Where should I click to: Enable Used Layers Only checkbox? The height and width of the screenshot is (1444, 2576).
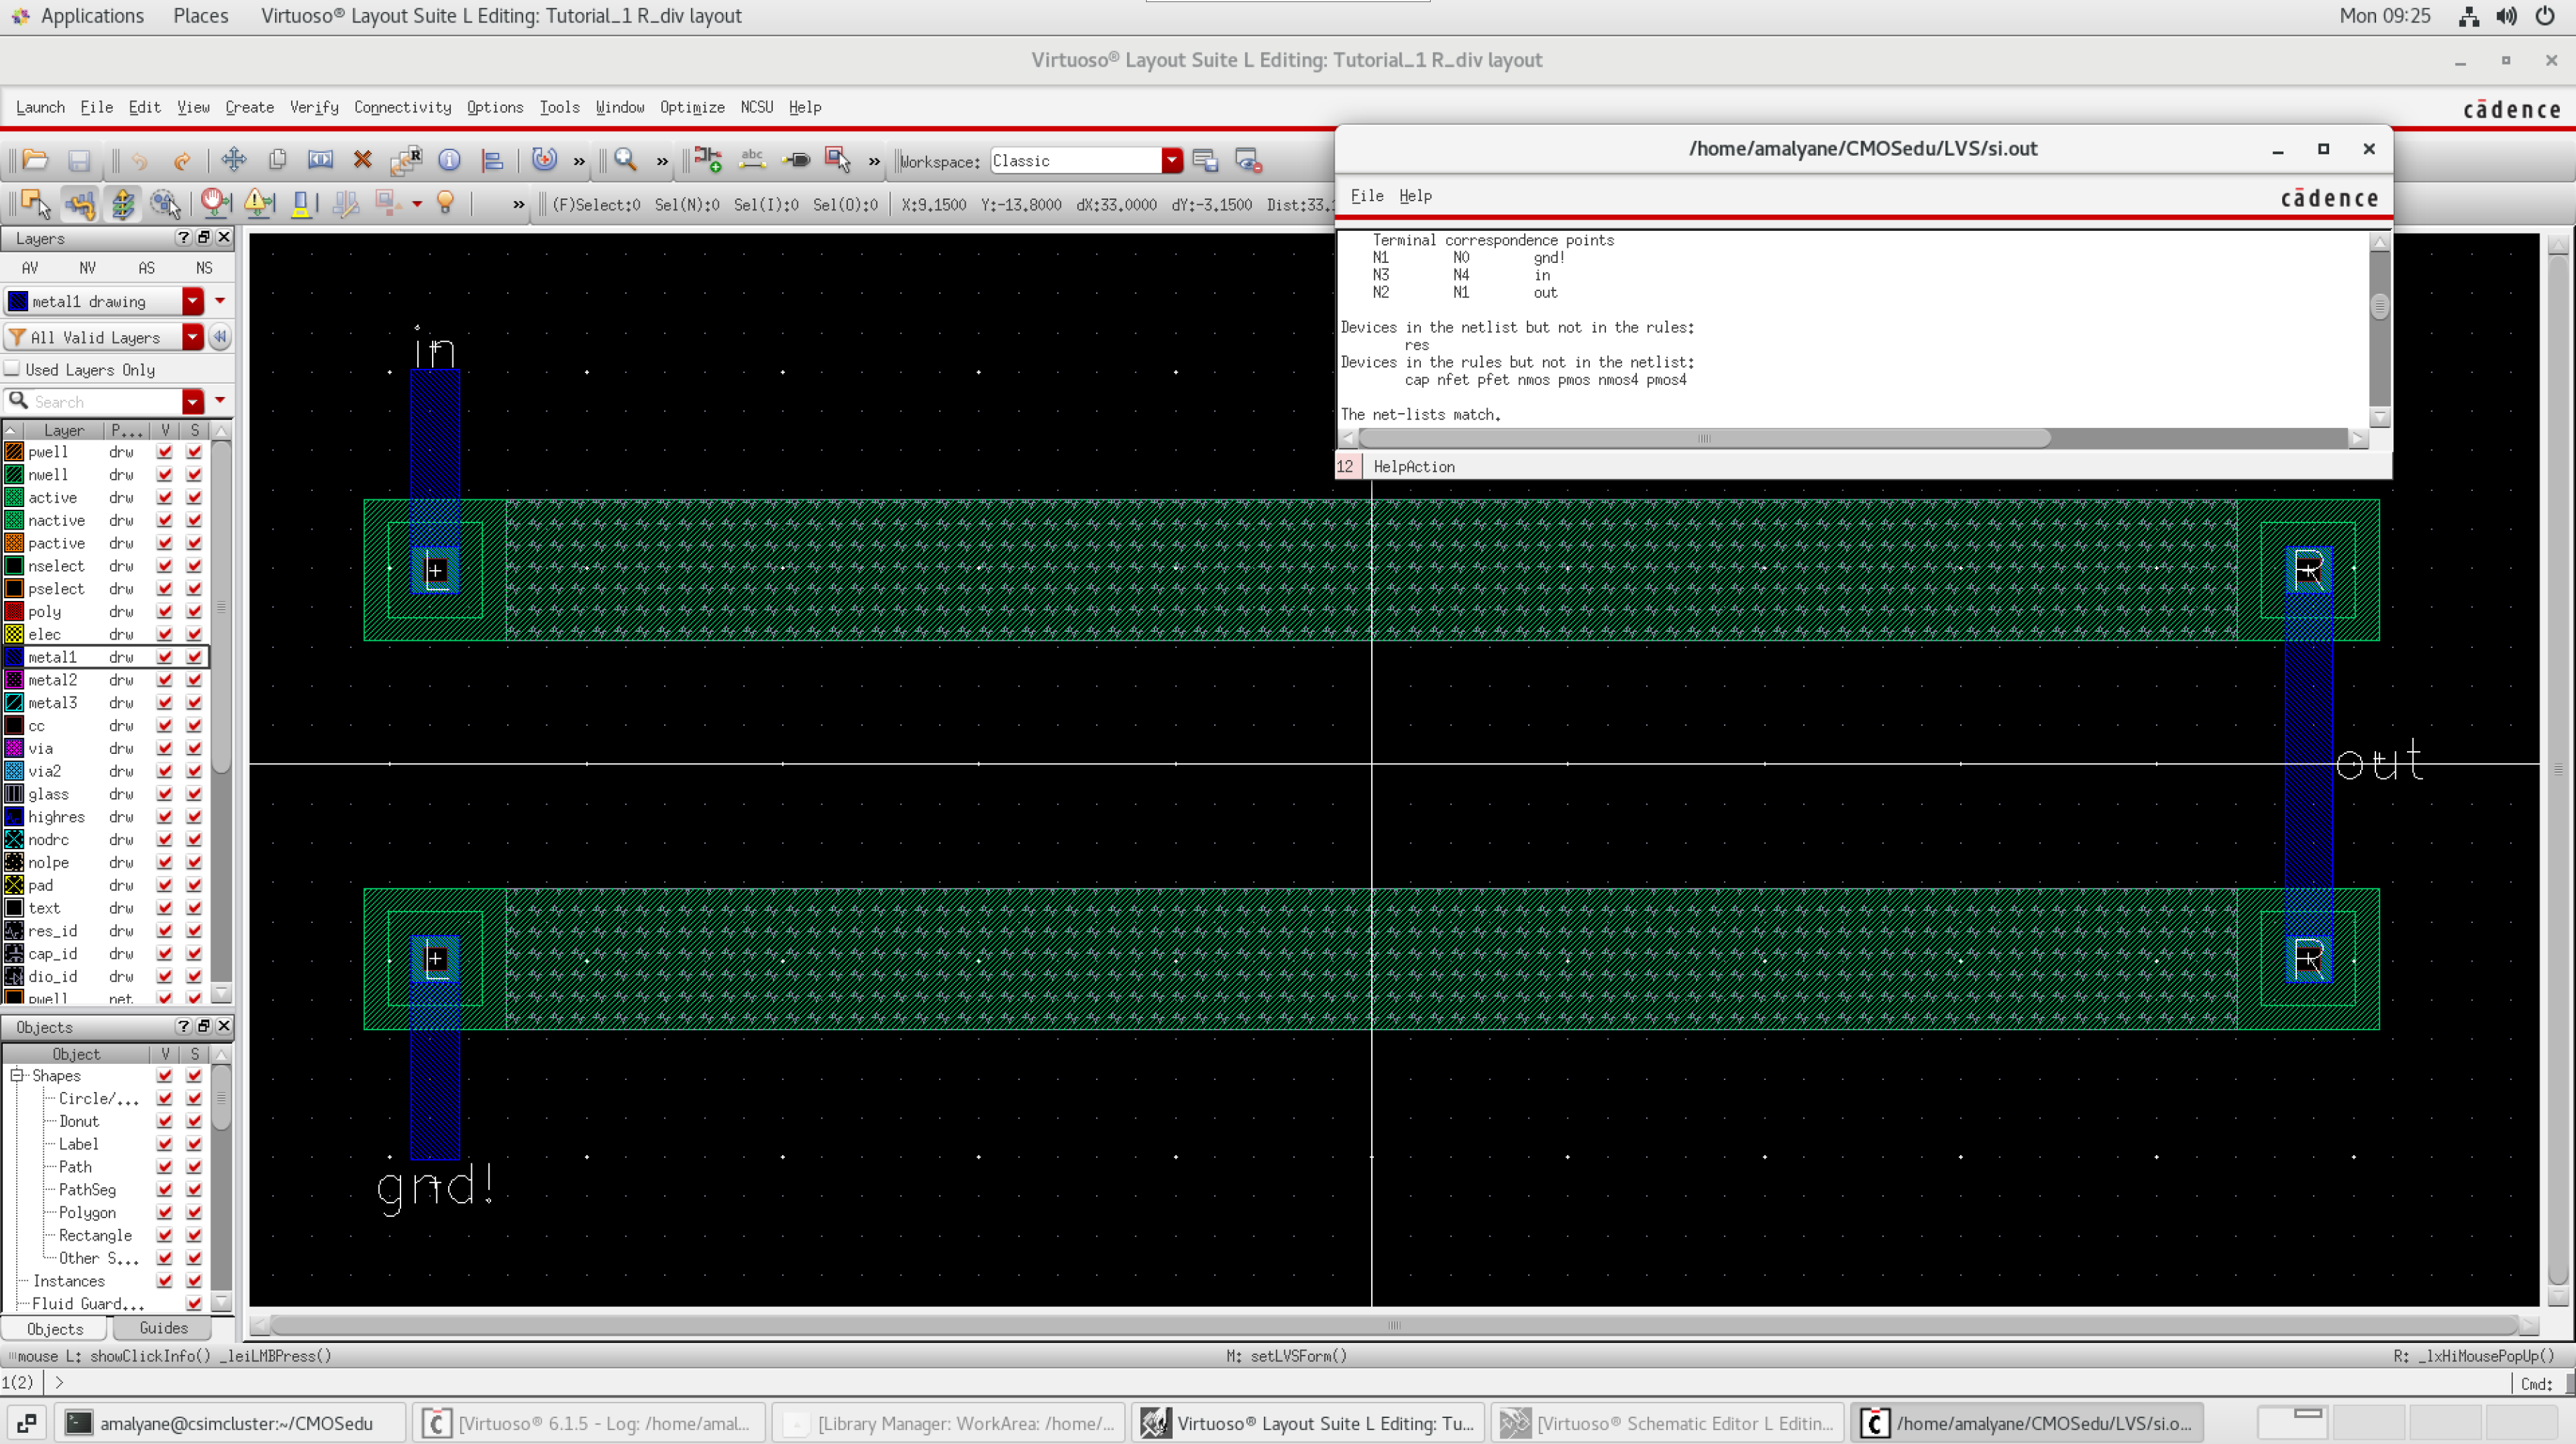[x=12, y=369]
